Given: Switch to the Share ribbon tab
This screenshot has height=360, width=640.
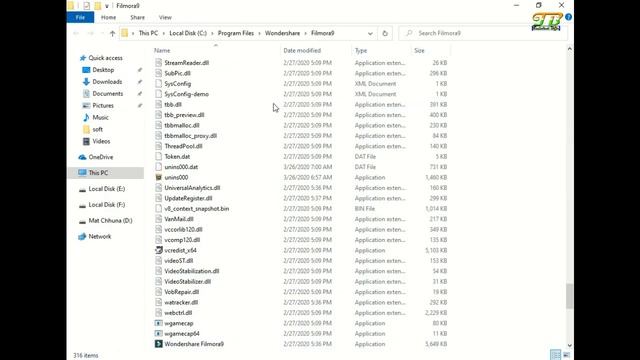Looking at the screenshot, I should [x=138, y=18].
